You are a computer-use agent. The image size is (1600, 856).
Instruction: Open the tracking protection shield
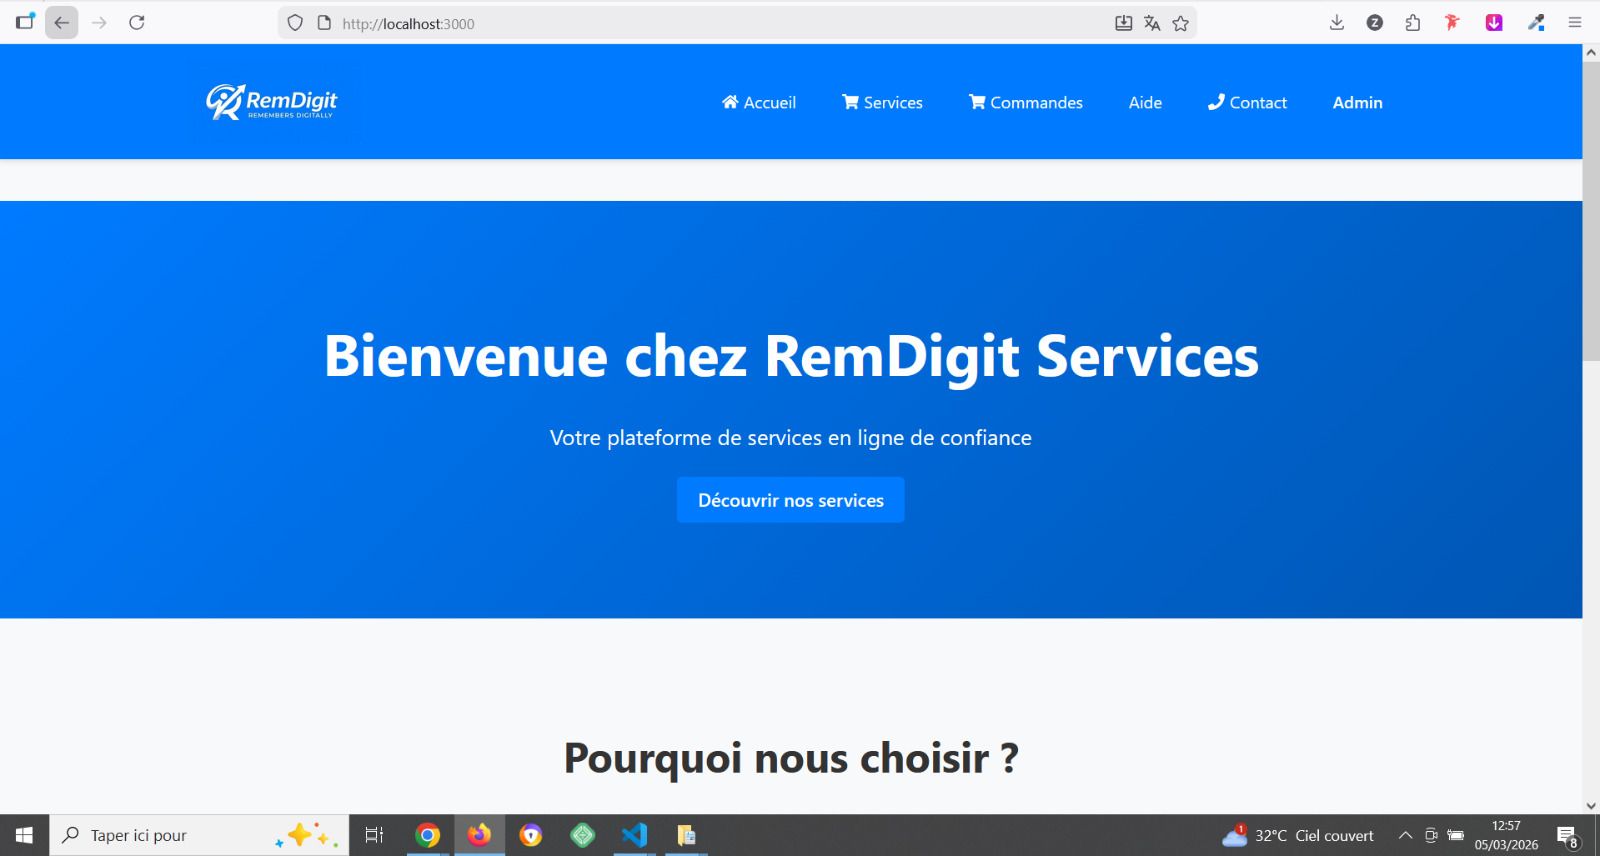[295, 23]
